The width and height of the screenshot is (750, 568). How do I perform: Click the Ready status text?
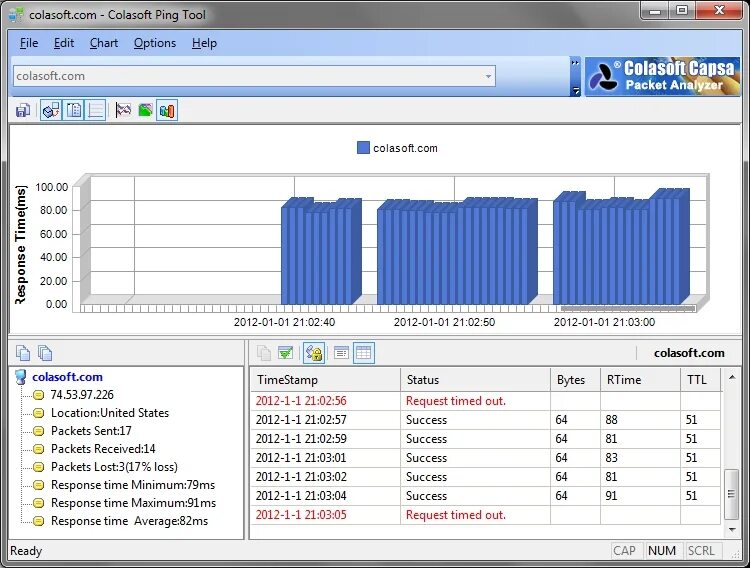click(x=26, y=551)
